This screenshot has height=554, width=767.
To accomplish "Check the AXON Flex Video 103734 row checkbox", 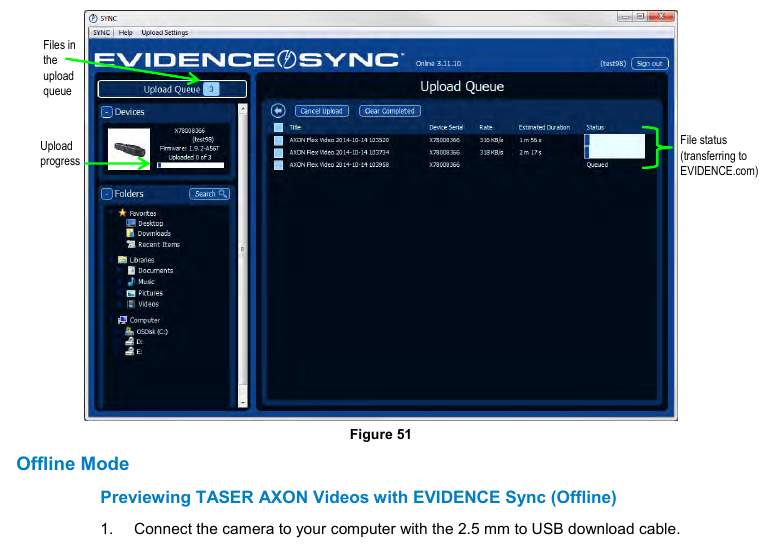I will coord(278,153).
